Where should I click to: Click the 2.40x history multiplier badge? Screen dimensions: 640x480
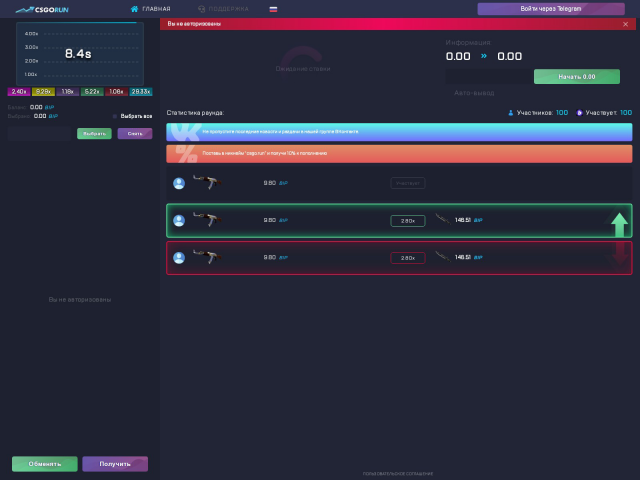click(19, 91)
